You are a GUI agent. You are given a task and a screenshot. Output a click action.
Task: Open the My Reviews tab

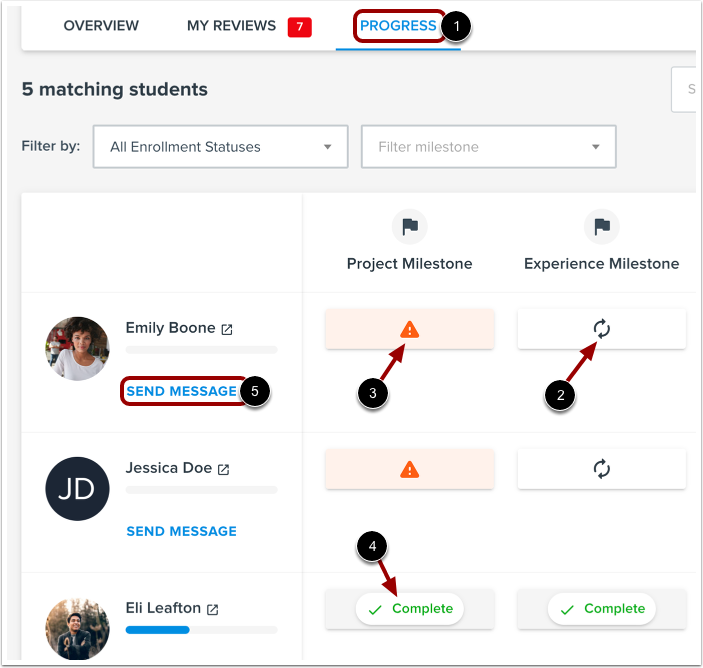pos(231,26)
